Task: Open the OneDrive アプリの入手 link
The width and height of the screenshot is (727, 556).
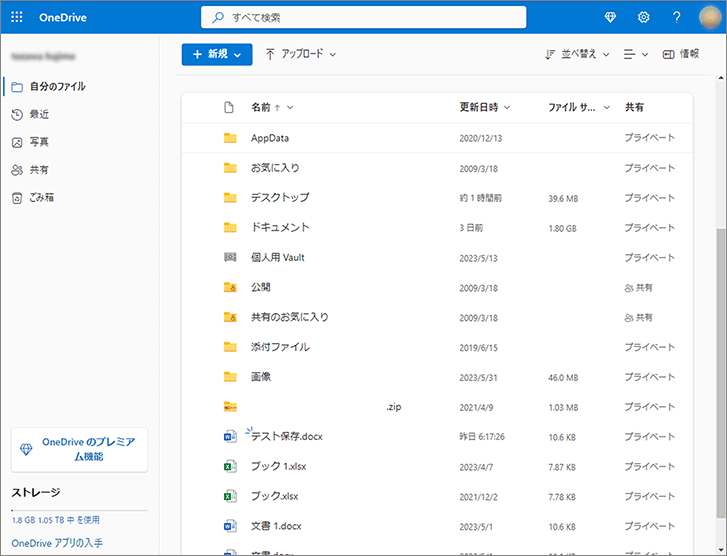Action: [x=57, y=543]
